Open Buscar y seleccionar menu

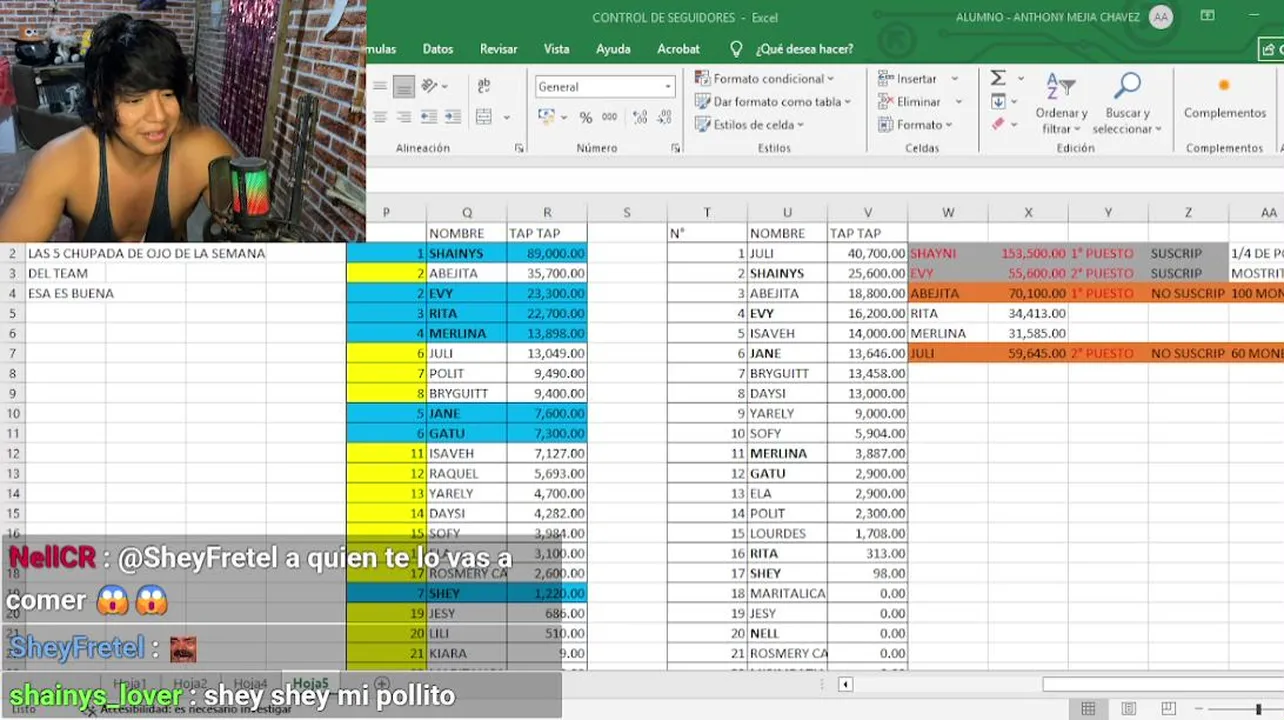pos(1127,103)
